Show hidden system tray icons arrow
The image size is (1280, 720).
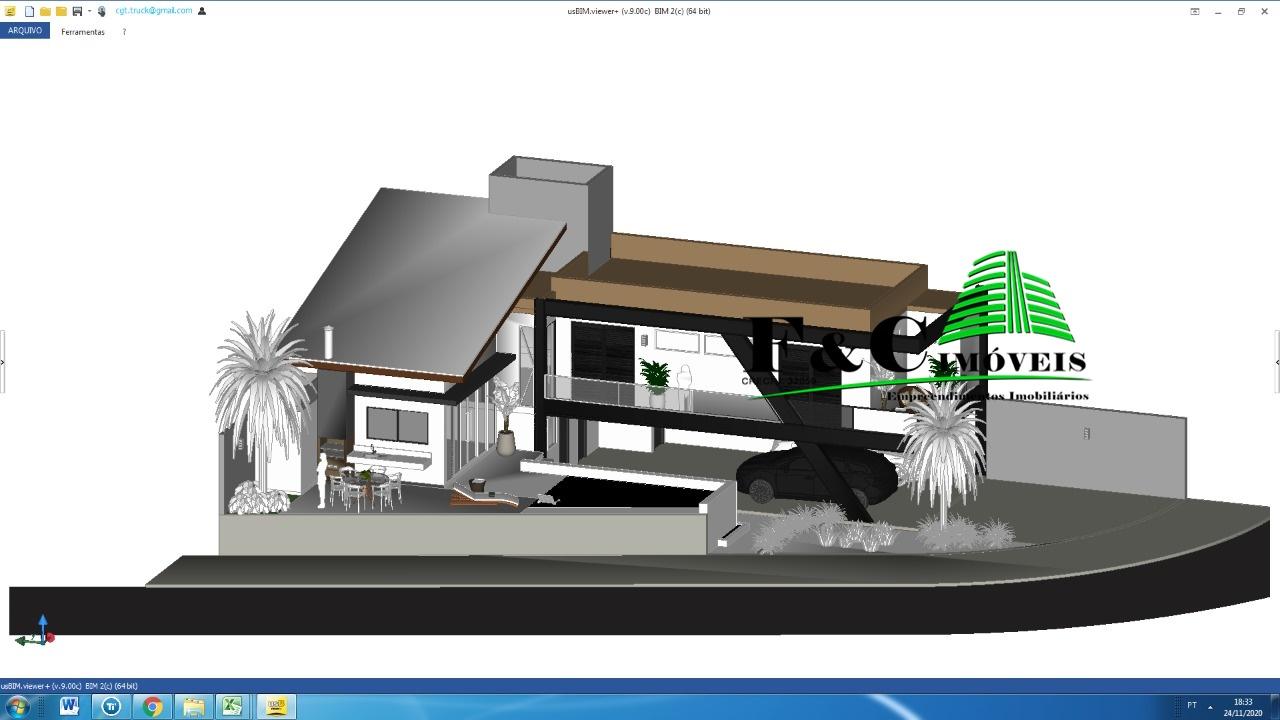(x=1210, y=707)
